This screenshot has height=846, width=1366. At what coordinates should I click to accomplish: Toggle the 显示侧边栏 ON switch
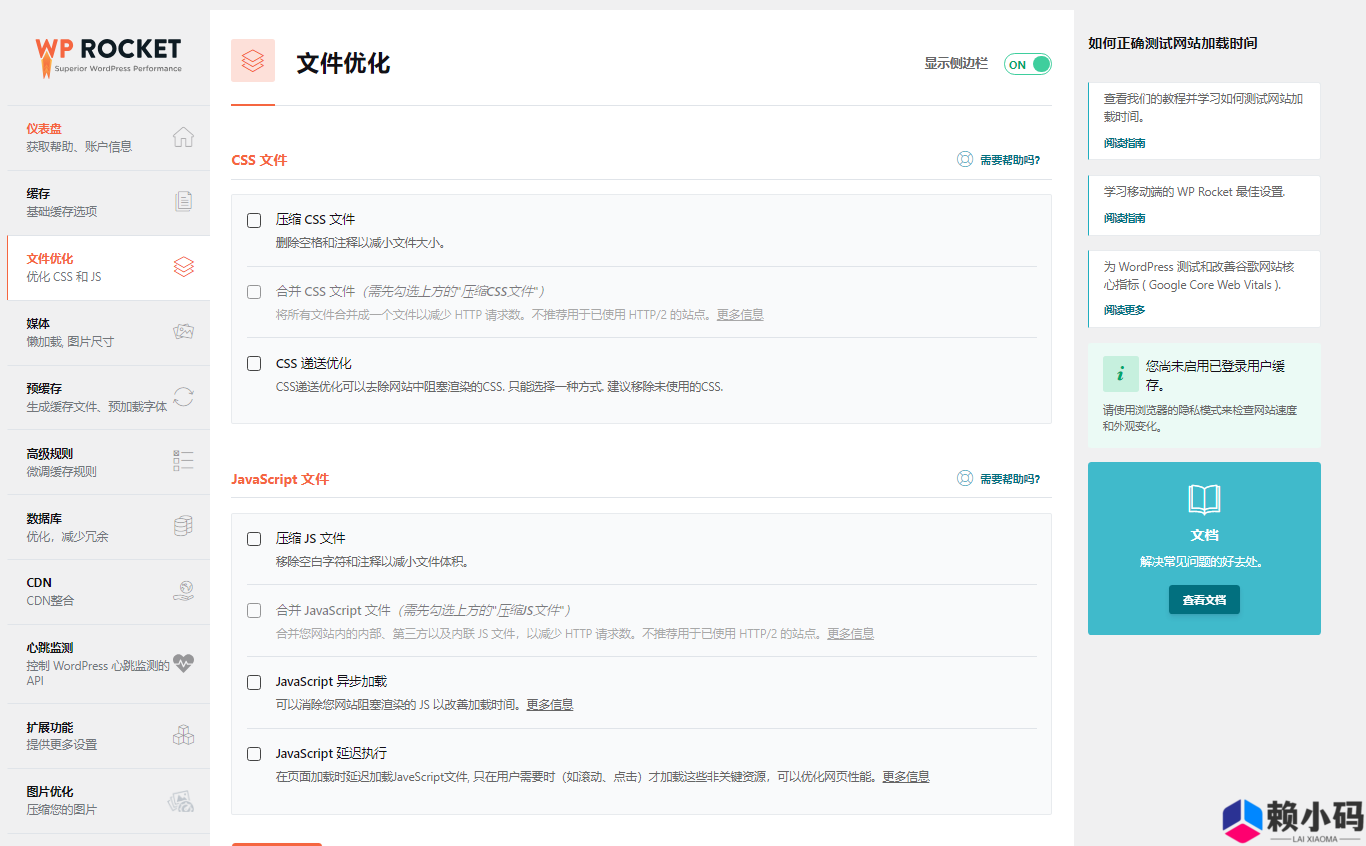[1028, 64]
